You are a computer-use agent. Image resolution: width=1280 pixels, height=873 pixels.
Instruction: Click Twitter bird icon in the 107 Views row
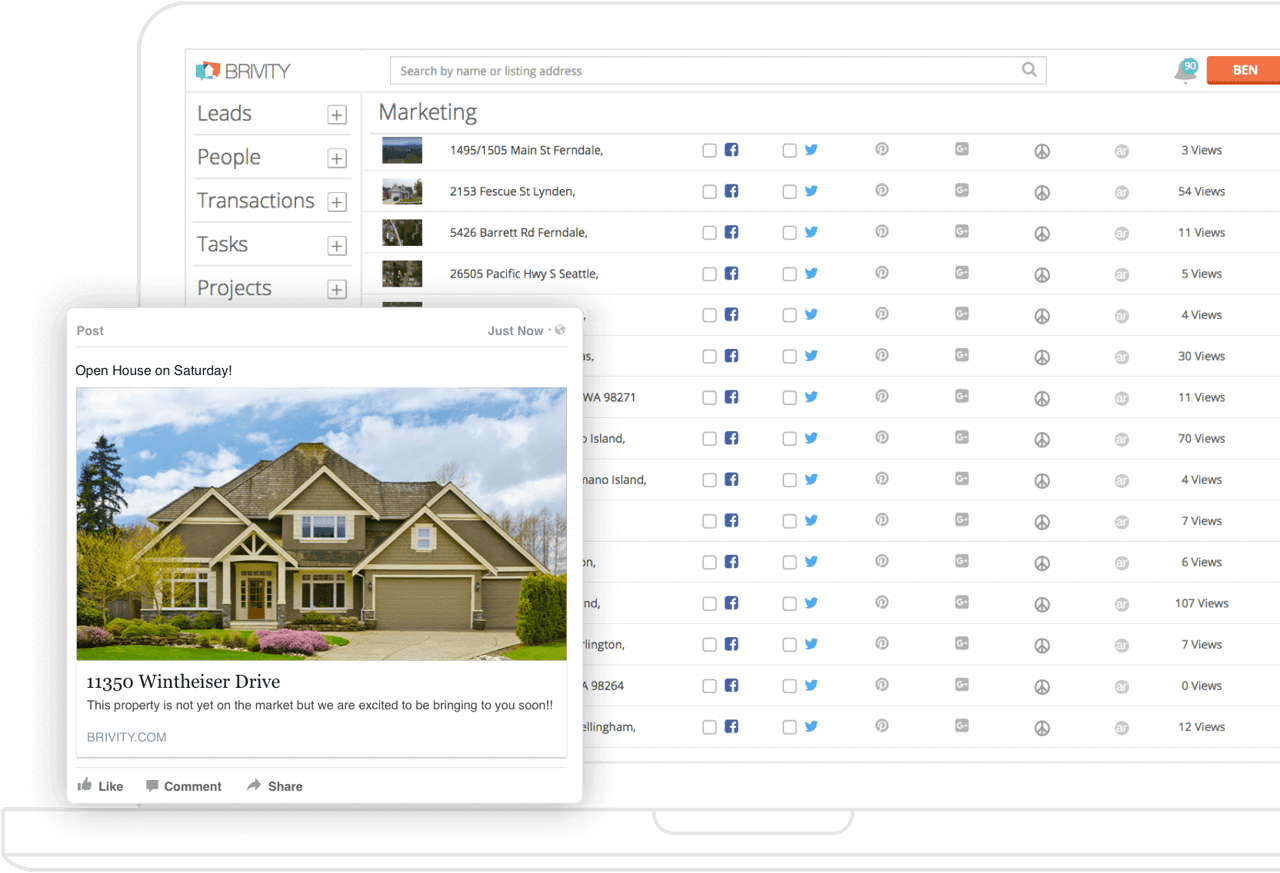point(811,603)
